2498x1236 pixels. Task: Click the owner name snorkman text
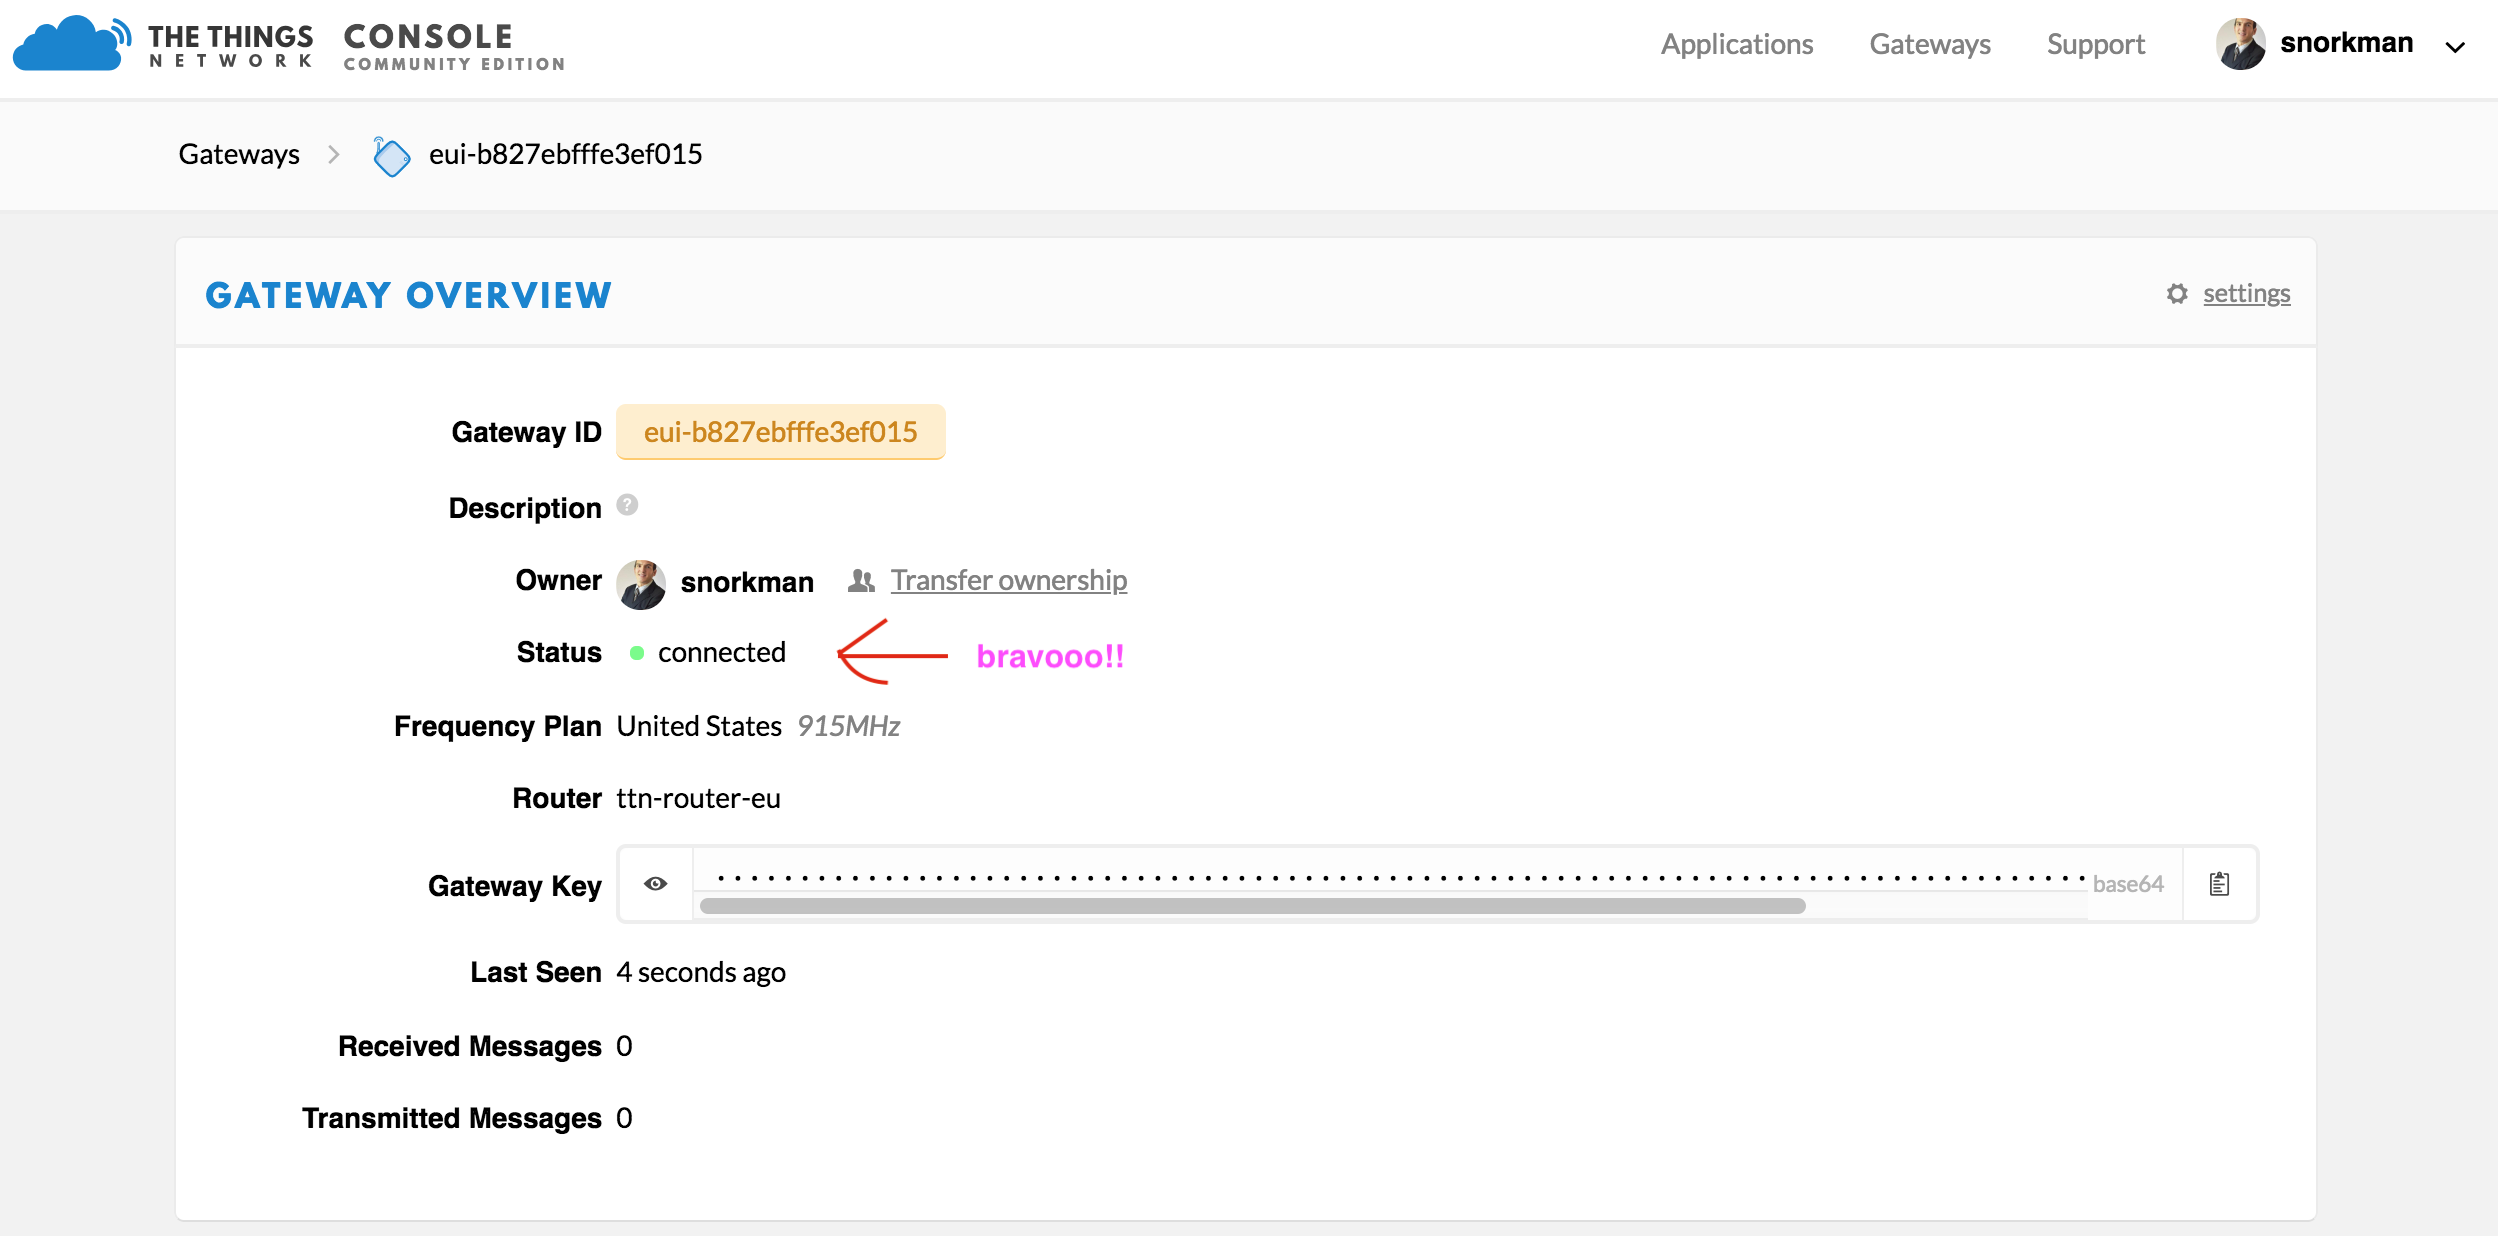point(746,582)
